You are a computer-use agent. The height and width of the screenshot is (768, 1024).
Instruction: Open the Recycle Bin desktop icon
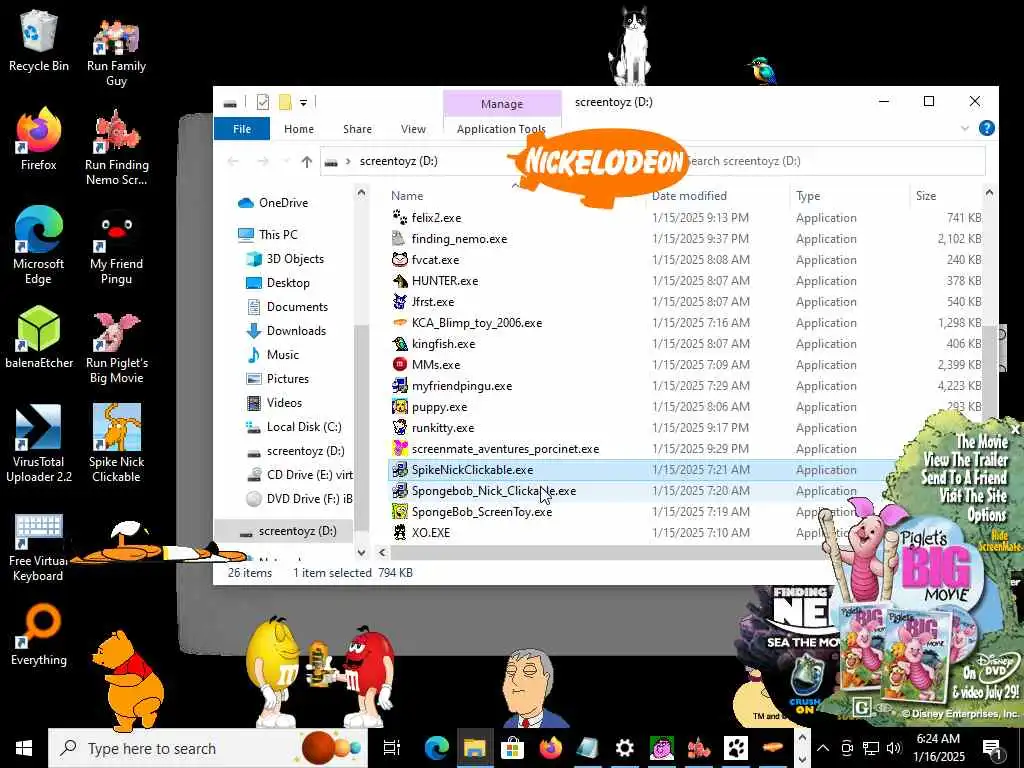[x=39, y=42]
